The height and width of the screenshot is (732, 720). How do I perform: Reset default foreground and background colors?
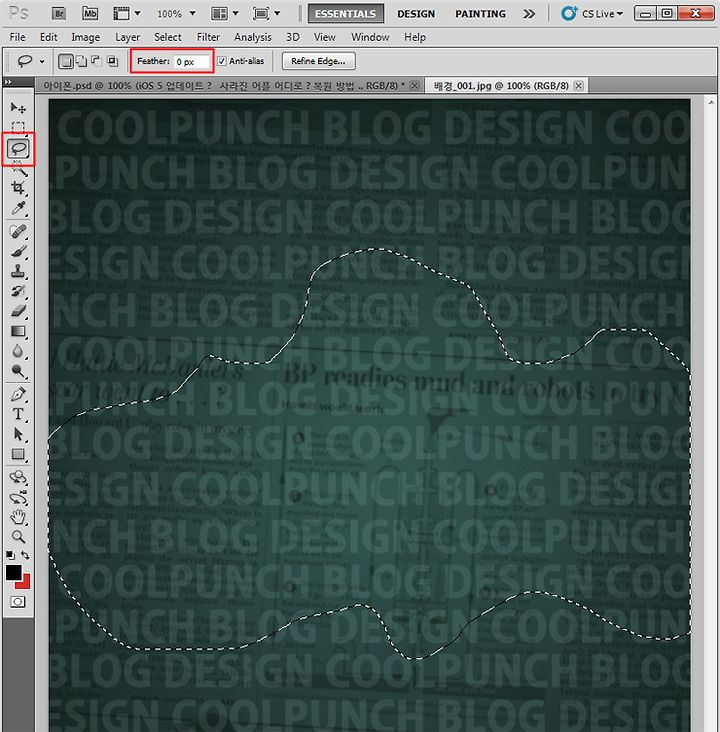click(10, 555)
